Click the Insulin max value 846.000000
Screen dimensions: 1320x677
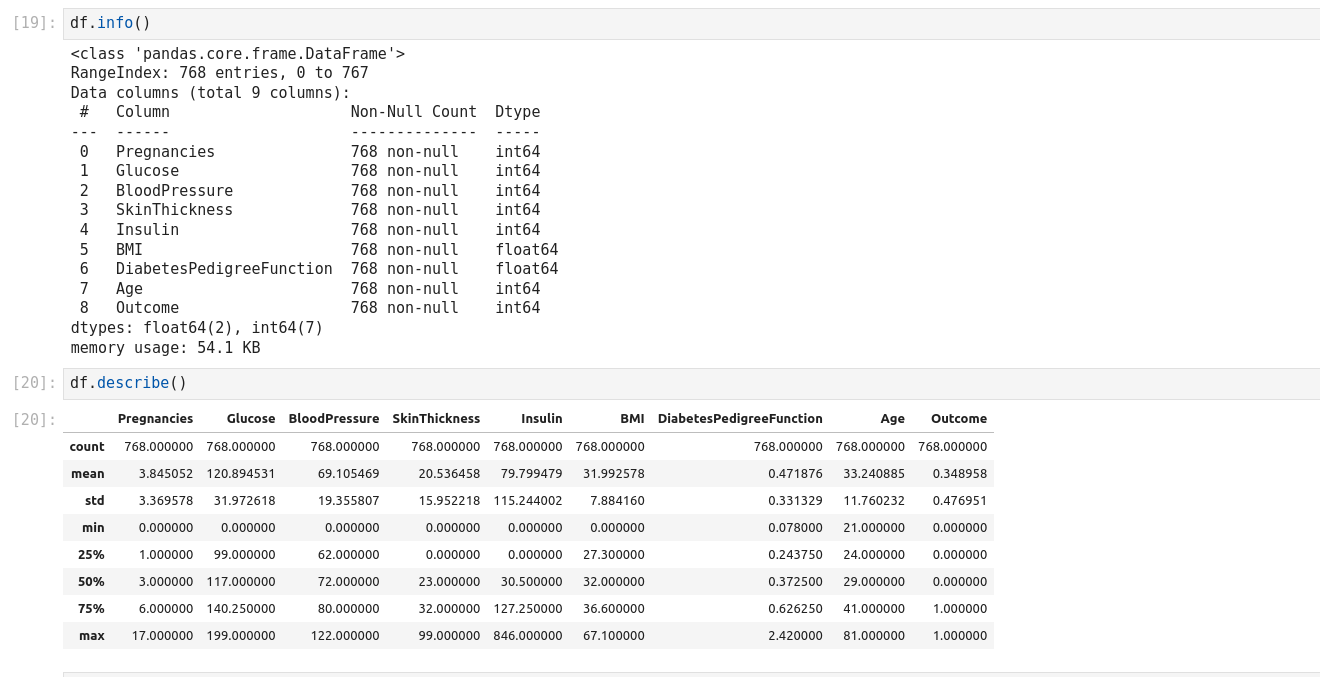click(x=527, y=636)
